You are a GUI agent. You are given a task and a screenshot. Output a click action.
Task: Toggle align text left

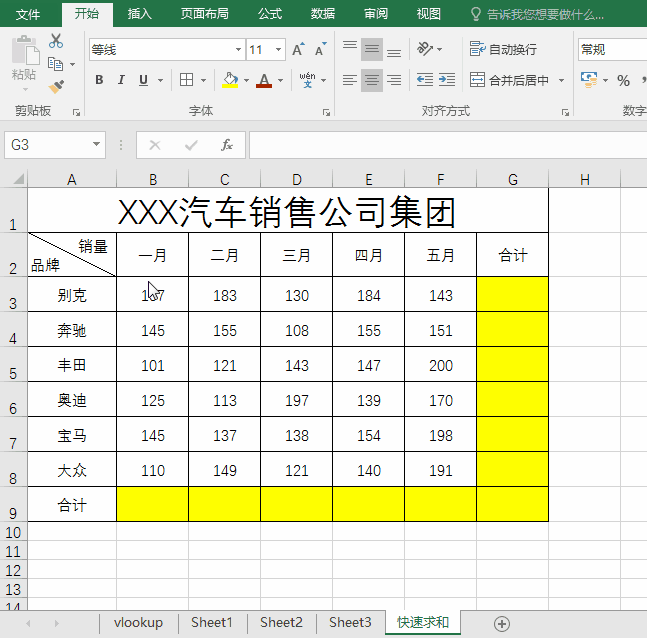click(350, 80)
